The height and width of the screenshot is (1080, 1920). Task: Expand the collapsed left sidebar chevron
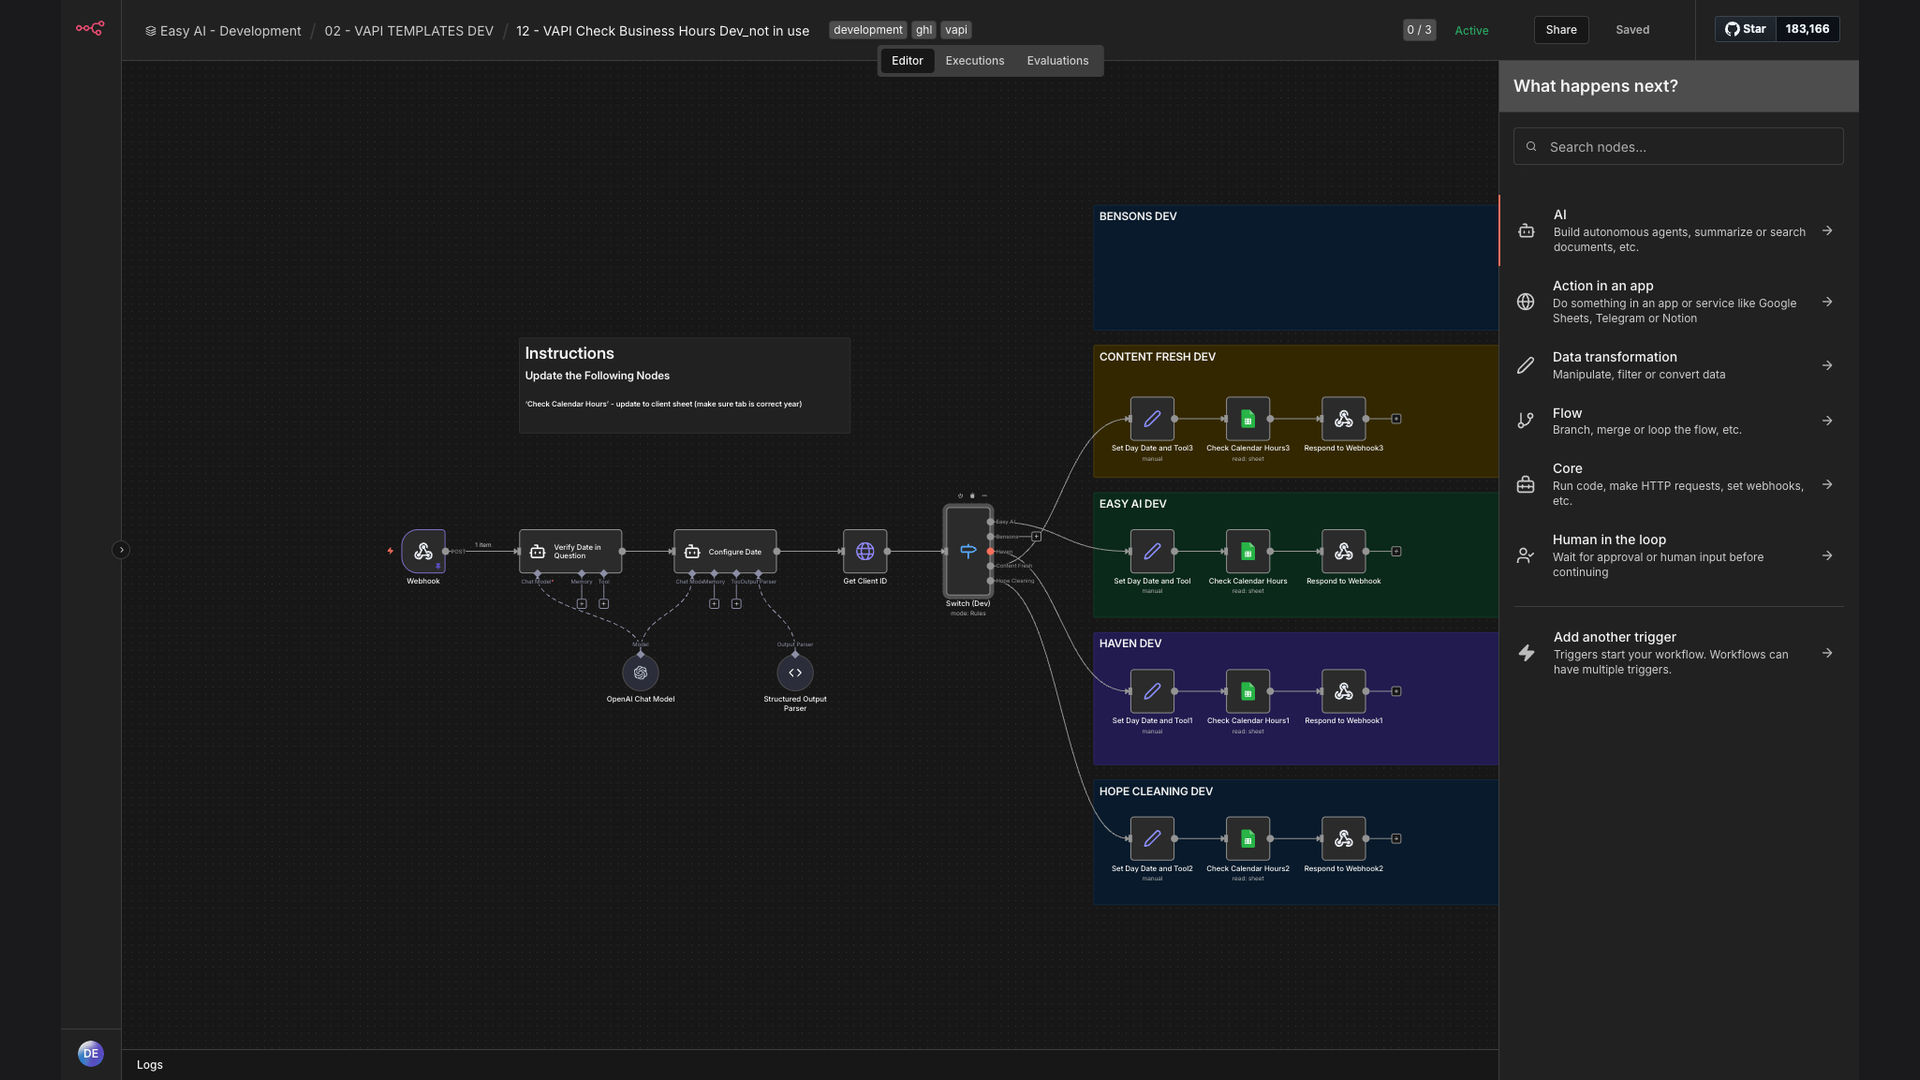121,550
